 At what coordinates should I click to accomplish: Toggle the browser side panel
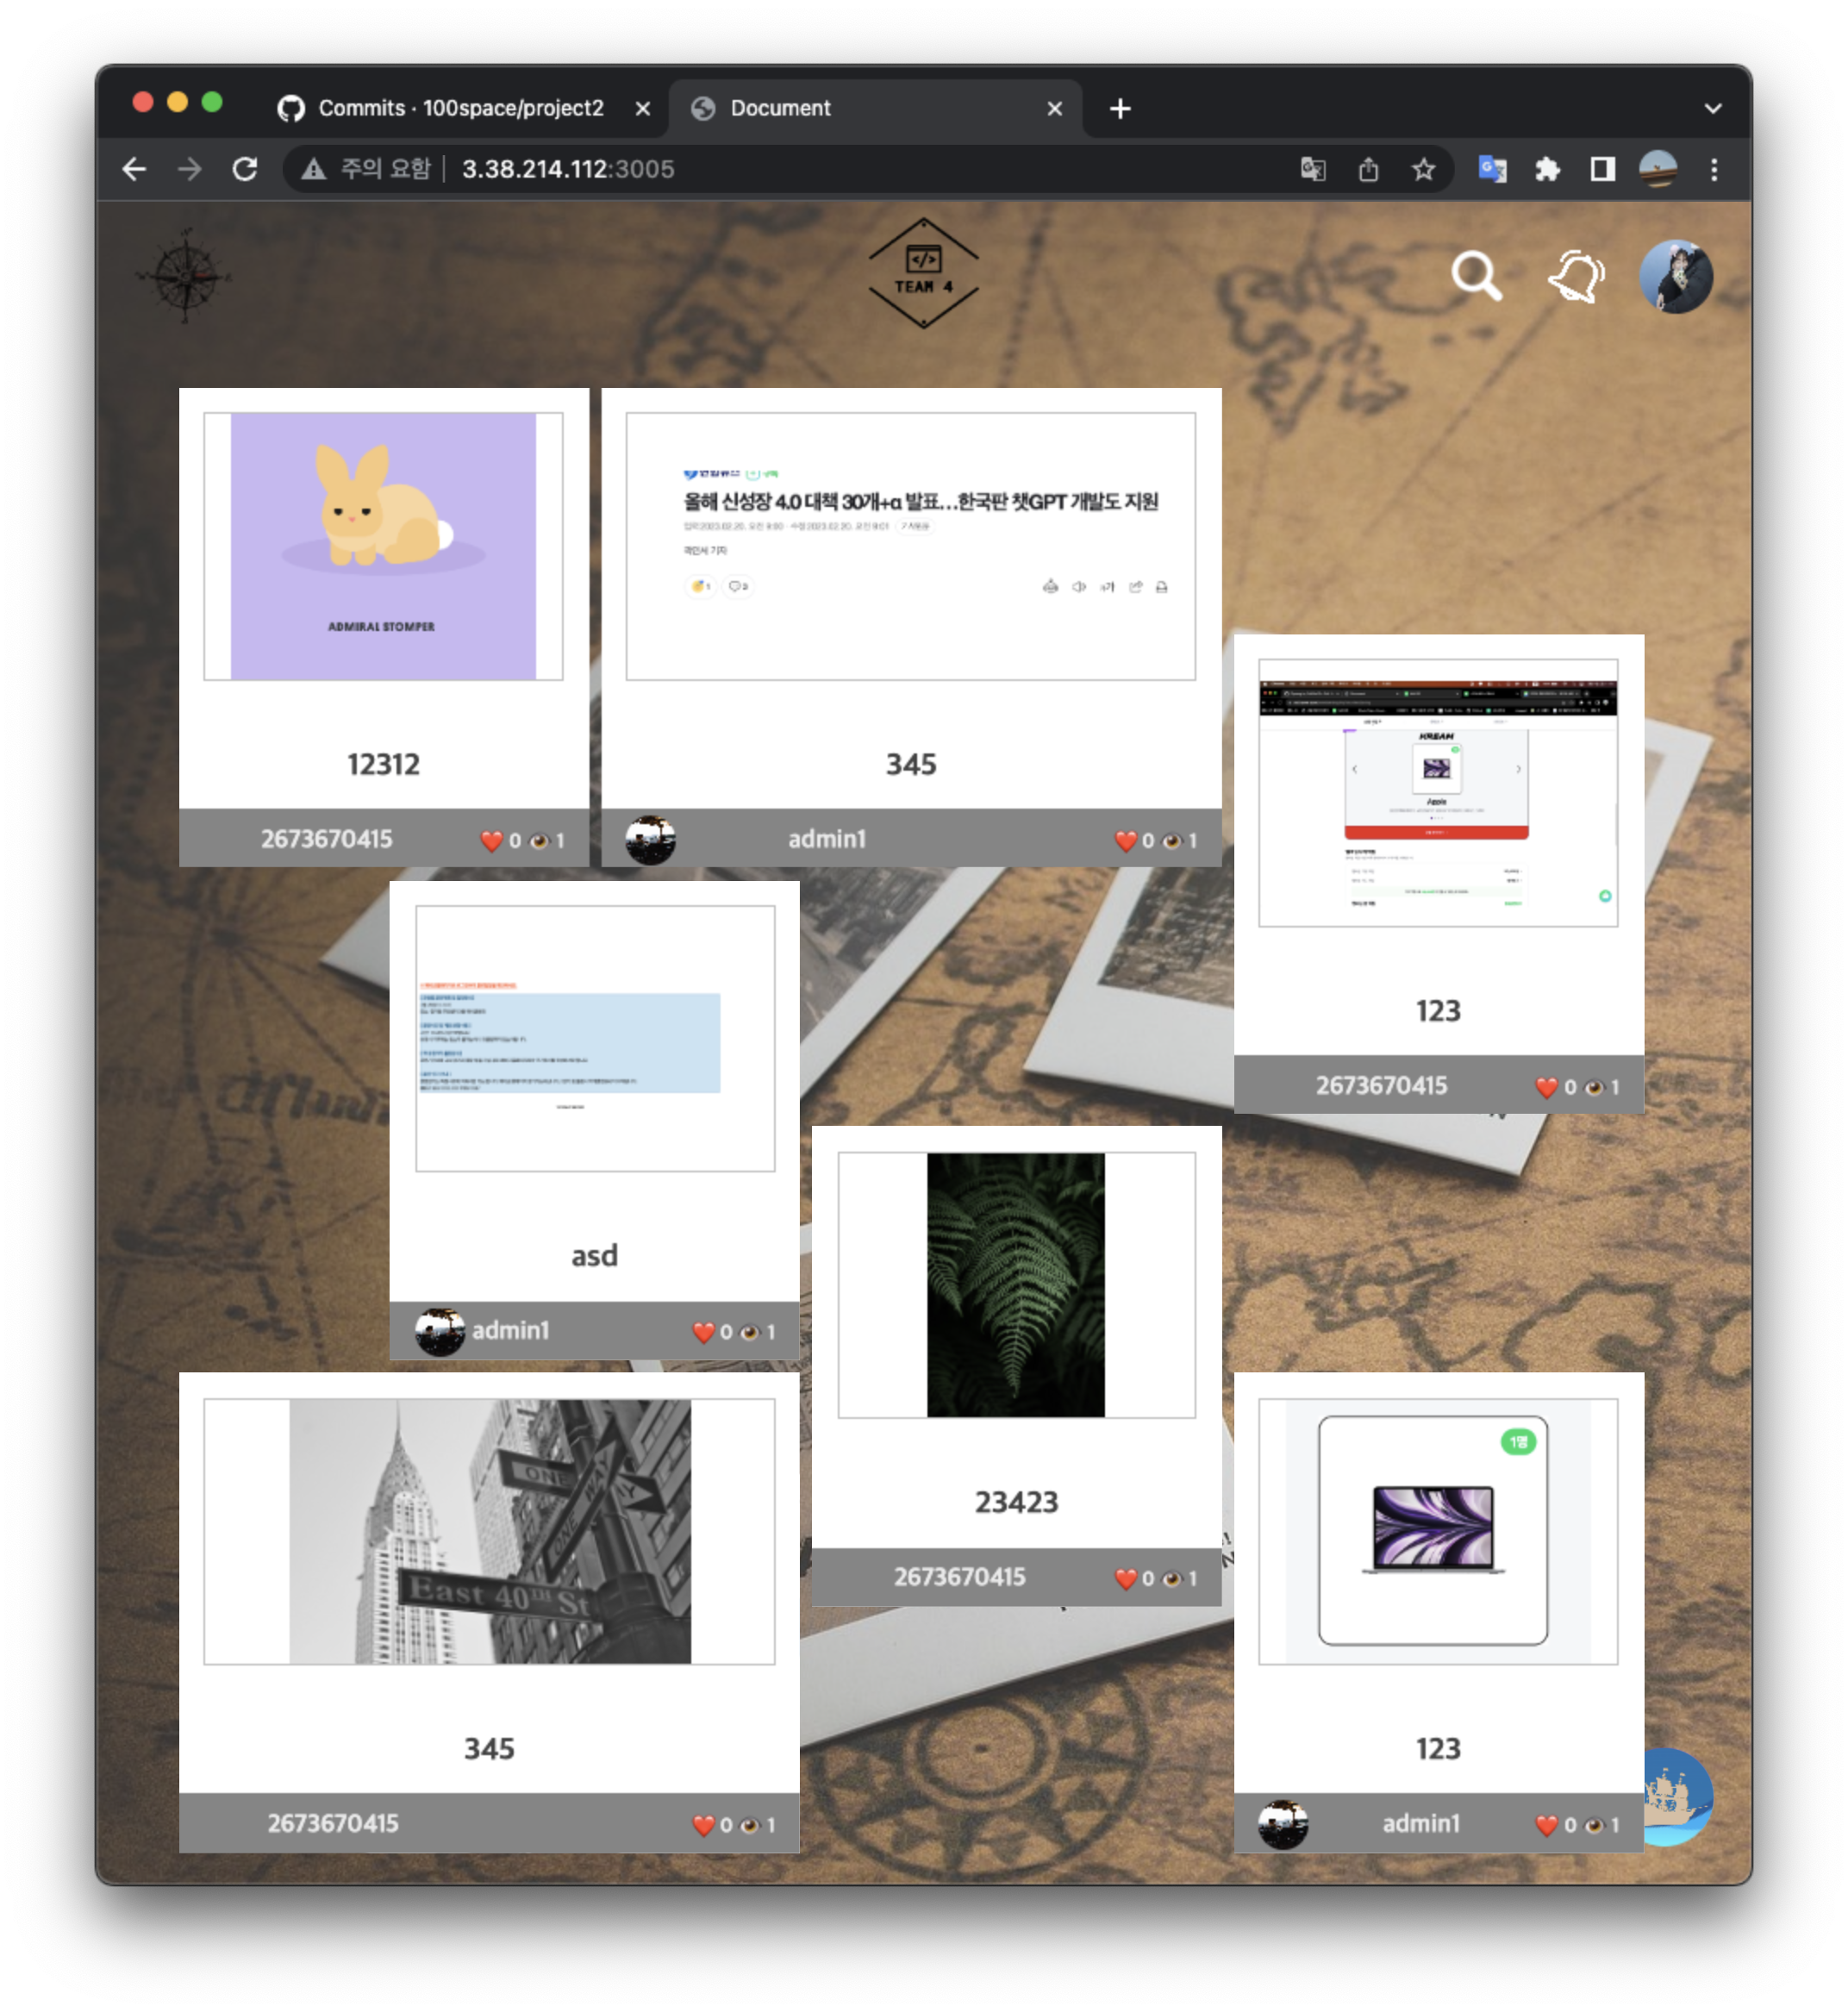[x=1602, y=169]
